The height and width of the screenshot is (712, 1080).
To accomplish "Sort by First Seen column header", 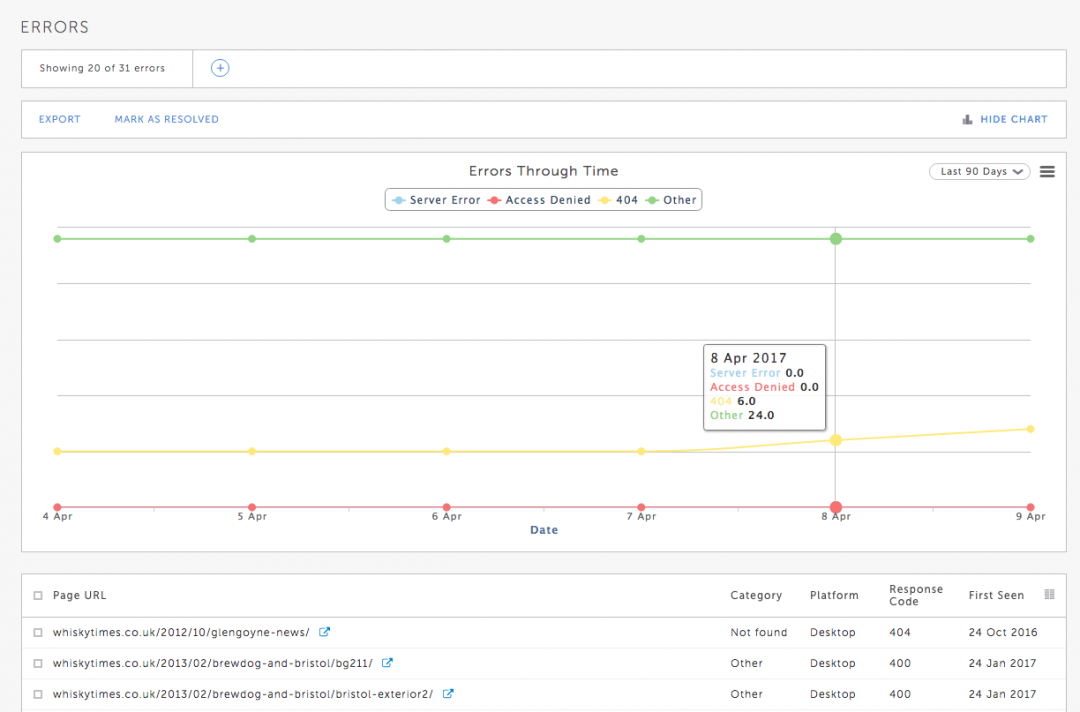I will coord(996,595).
